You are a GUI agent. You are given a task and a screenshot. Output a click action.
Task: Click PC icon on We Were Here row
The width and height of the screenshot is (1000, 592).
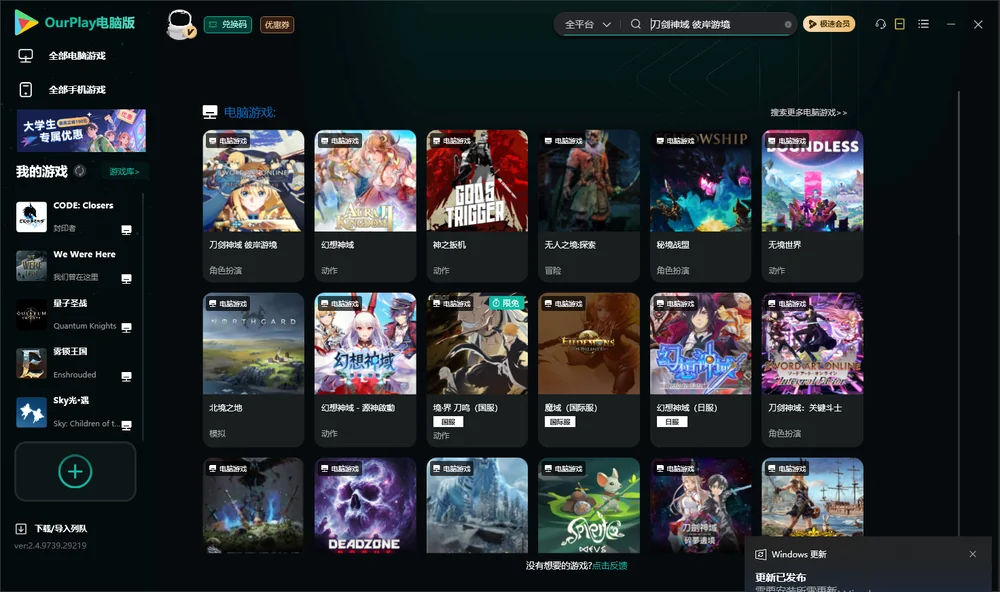click(x=126, y=279)
